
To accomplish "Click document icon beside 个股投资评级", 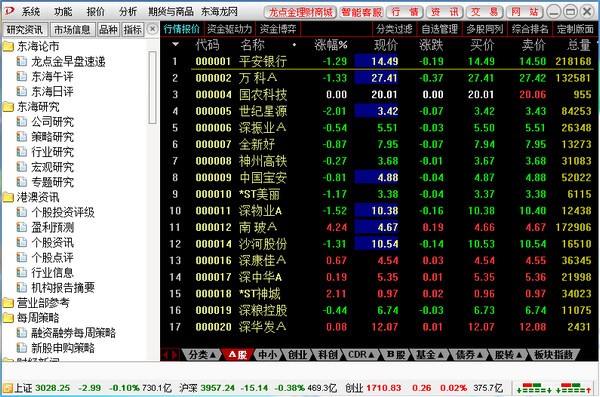I will [22, 212].
